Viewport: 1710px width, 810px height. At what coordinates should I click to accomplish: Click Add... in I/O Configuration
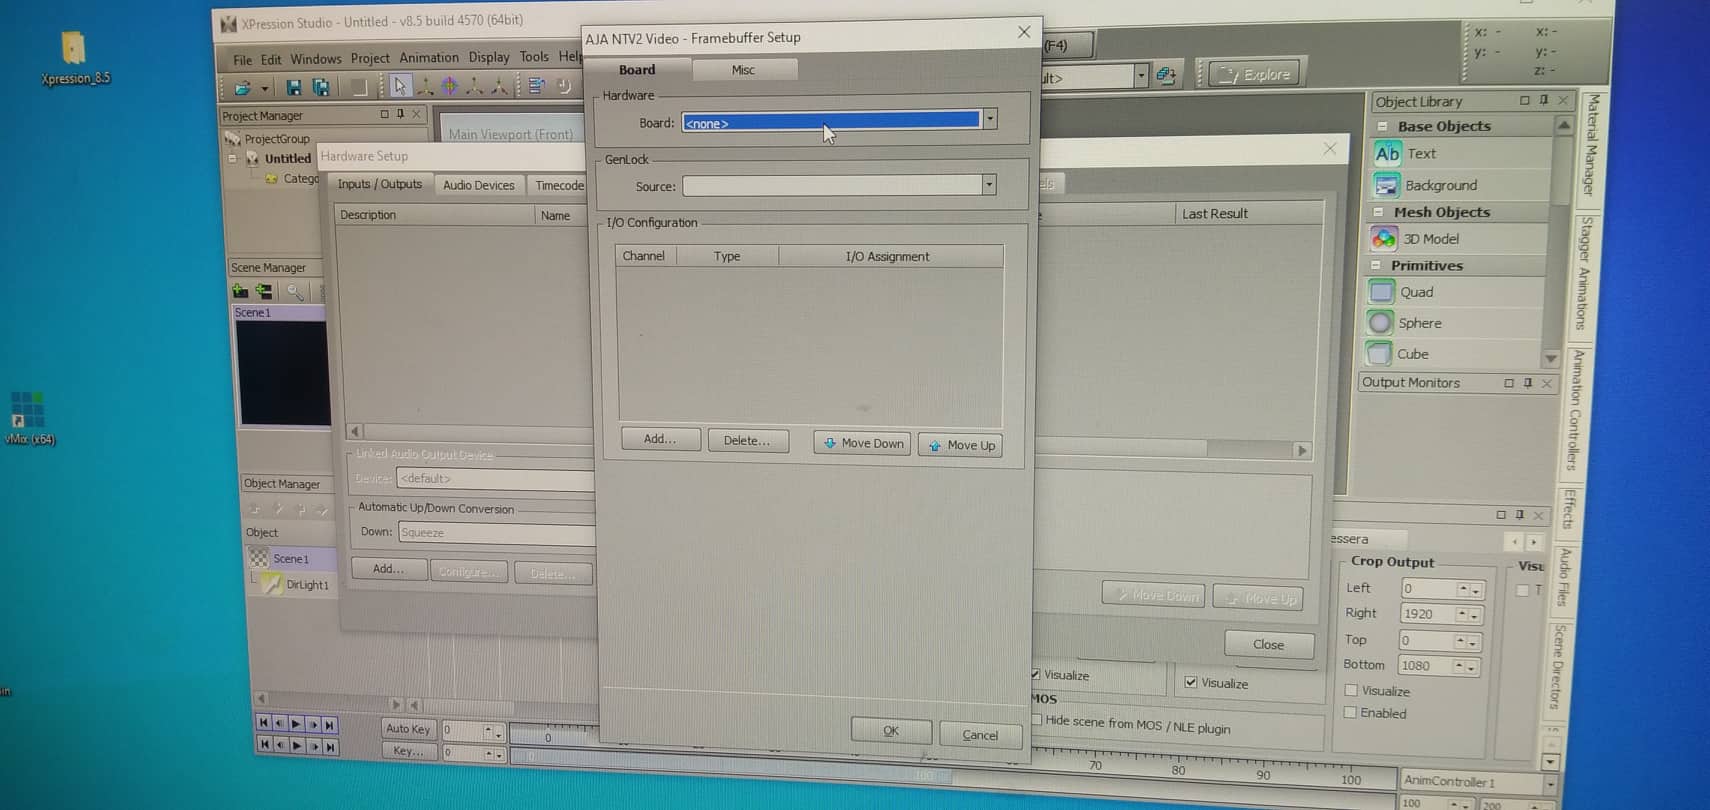[x=660, y=439]
